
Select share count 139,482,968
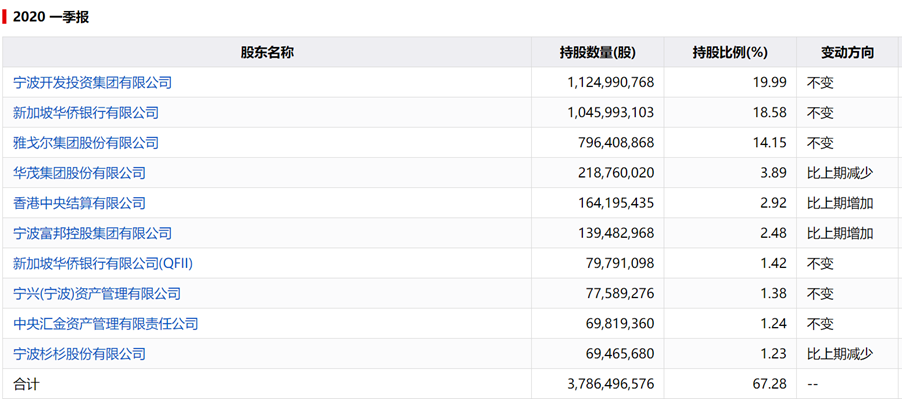[616, 233]
